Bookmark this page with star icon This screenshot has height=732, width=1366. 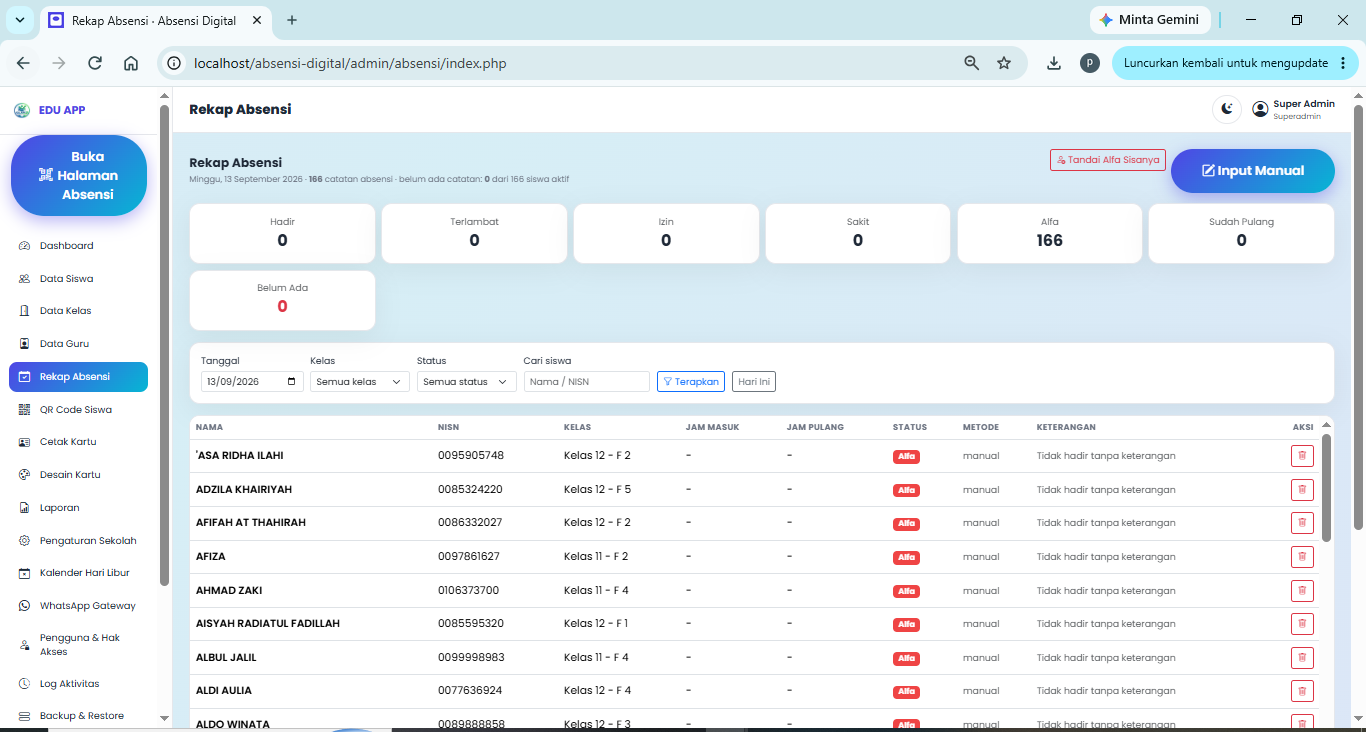pyautogui.click(x=1004, y=63)
